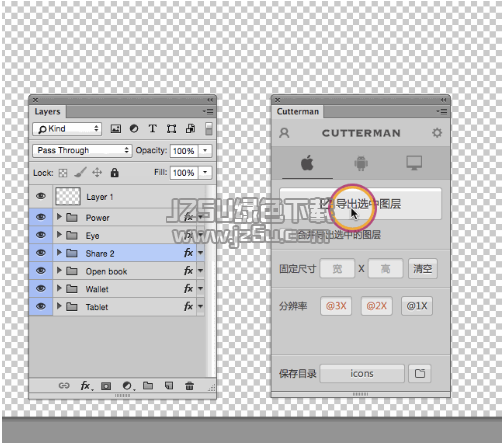Filter layers by smart object icon
Viewport: 503px width, 443px height.
coord(190,129)
